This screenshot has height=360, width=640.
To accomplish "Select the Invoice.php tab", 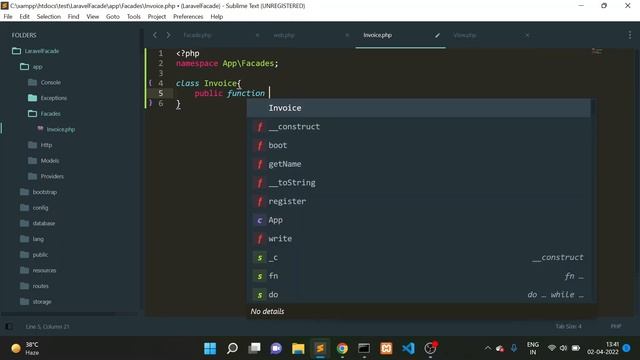I will click(x=378, y=36).
